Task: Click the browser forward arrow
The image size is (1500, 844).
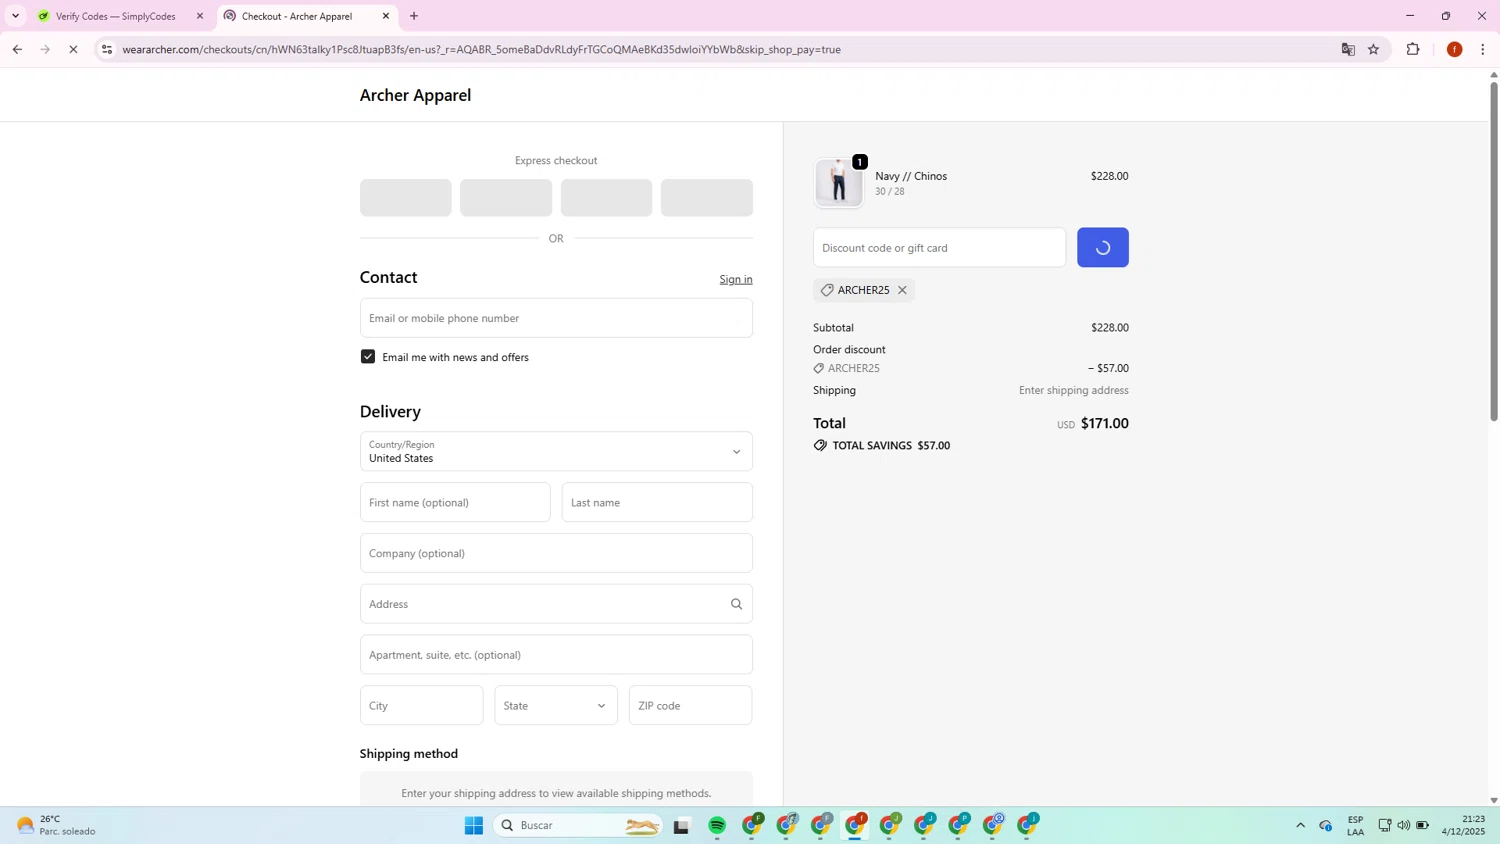Action: point(45,49)
